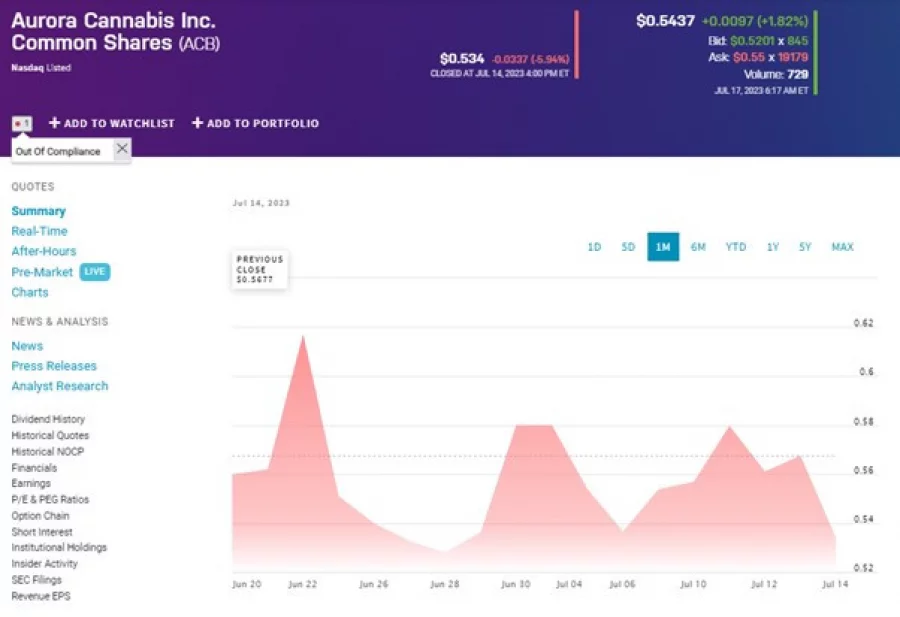Open the Charts page
The width and height of the screenshot is (900, 617).
pyautogui.click(x=30, y=293)
